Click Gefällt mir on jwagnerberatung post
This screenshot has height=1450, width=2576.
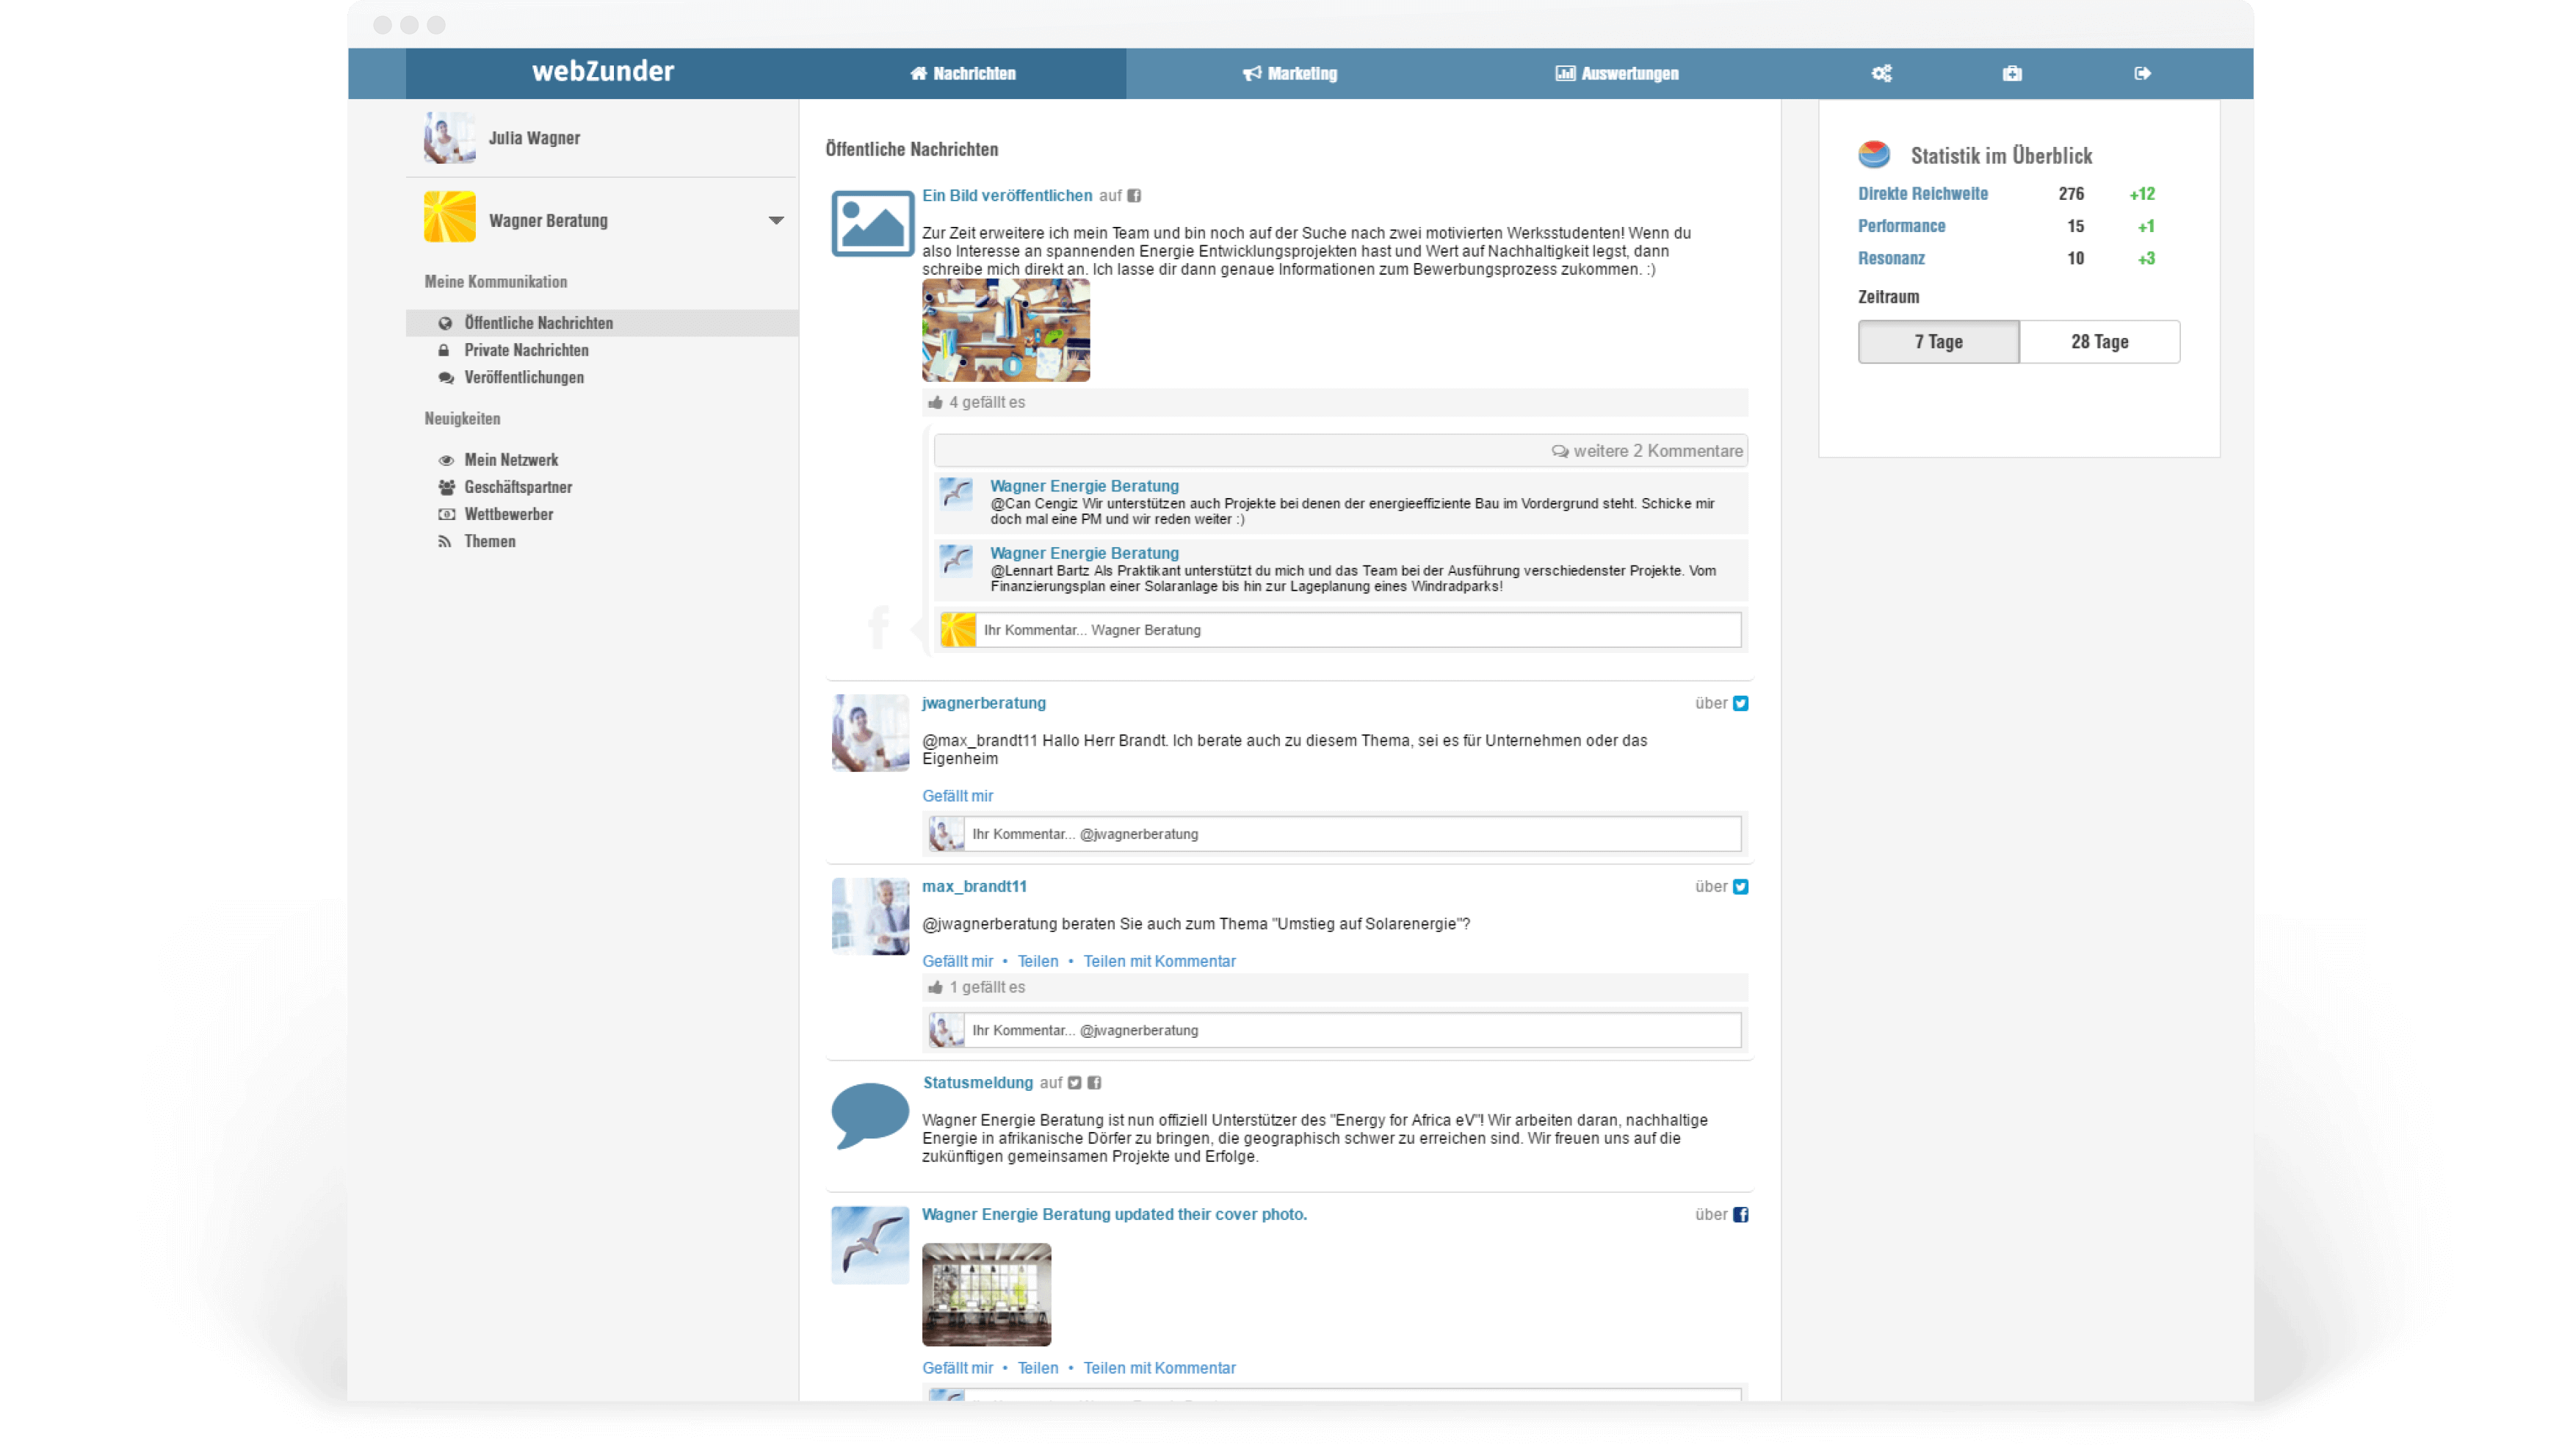tap(957, 796)
